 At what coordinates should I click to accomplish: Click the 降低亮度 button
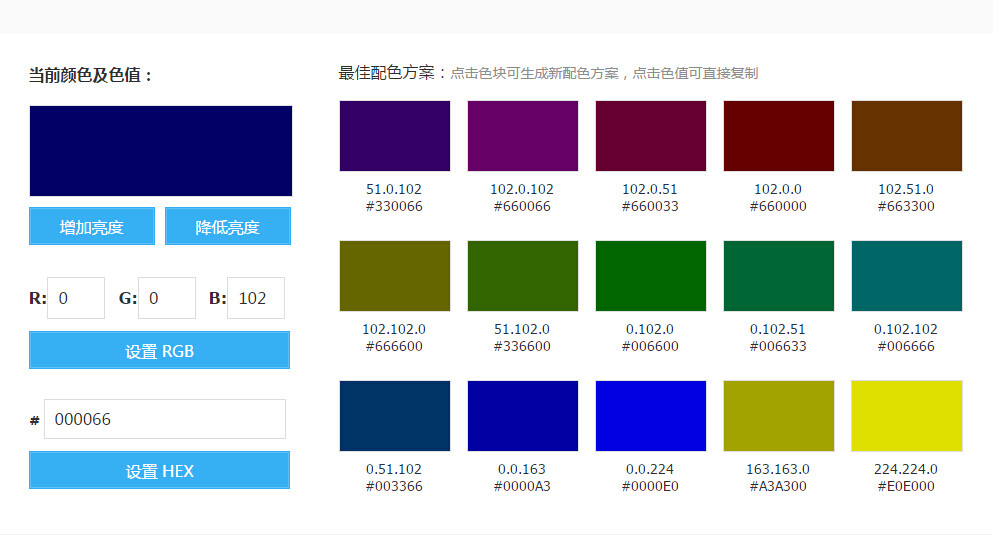pos(228,226)
